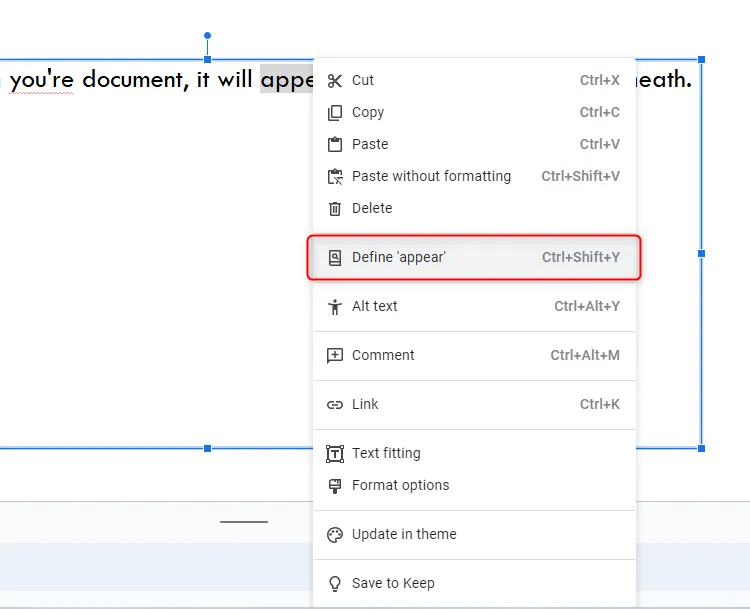Click the Ctrl+Shift+Y shortcut text

581,257
